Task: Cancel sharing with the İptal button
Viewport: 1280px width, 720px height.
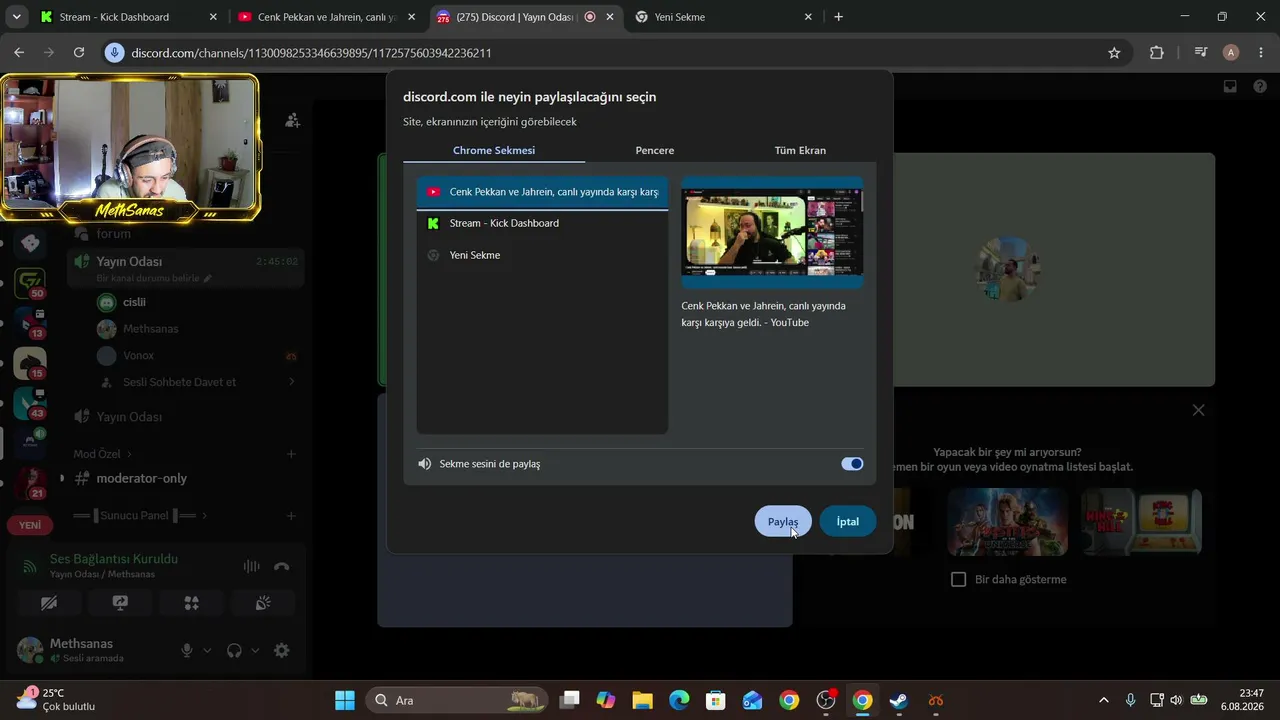Action: tap(848, 521)
